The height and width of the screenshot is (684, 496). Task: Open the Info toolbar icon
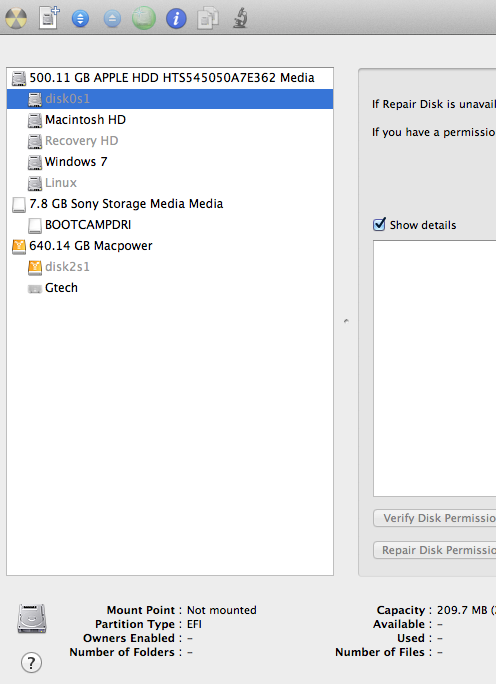coord(176,19)
